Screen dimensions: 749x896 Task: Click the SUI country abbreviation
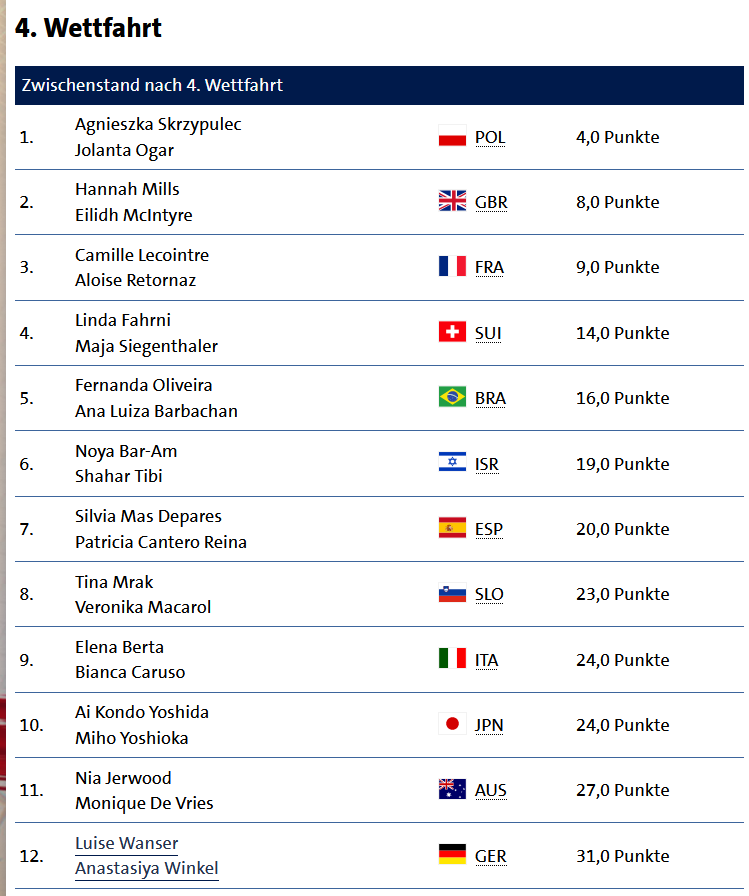pos(488,333)
